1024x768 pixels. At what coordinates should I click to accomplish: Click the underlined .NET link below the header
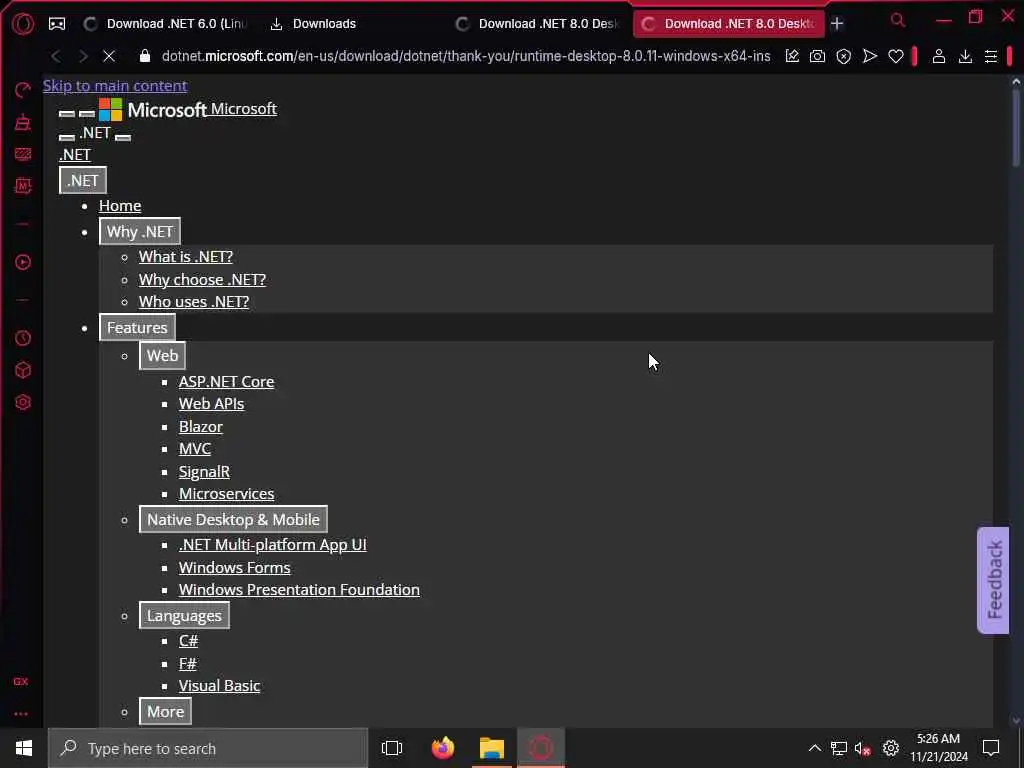75,155
